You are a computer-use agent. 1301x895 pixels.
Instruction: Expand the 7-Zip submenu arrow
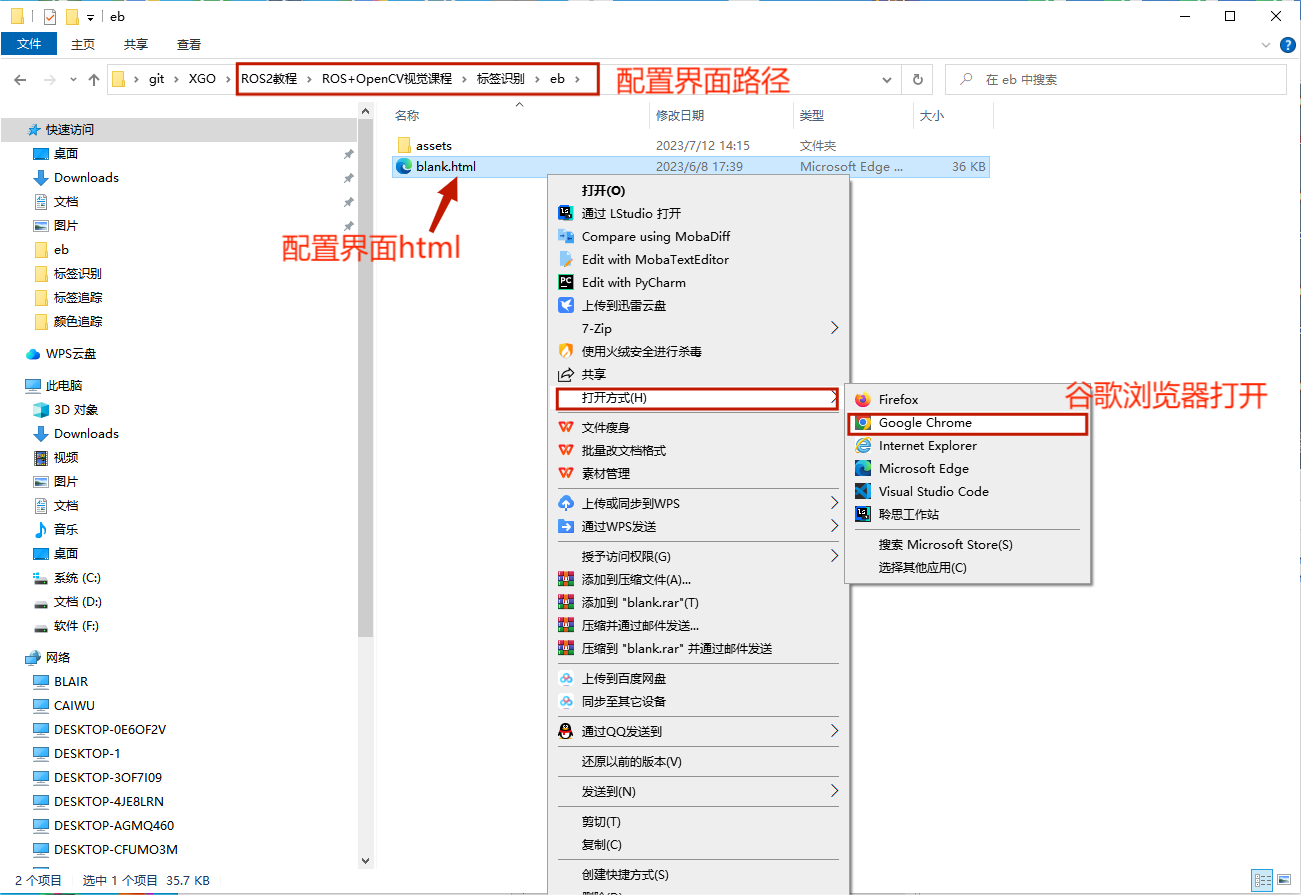(834, 329)
